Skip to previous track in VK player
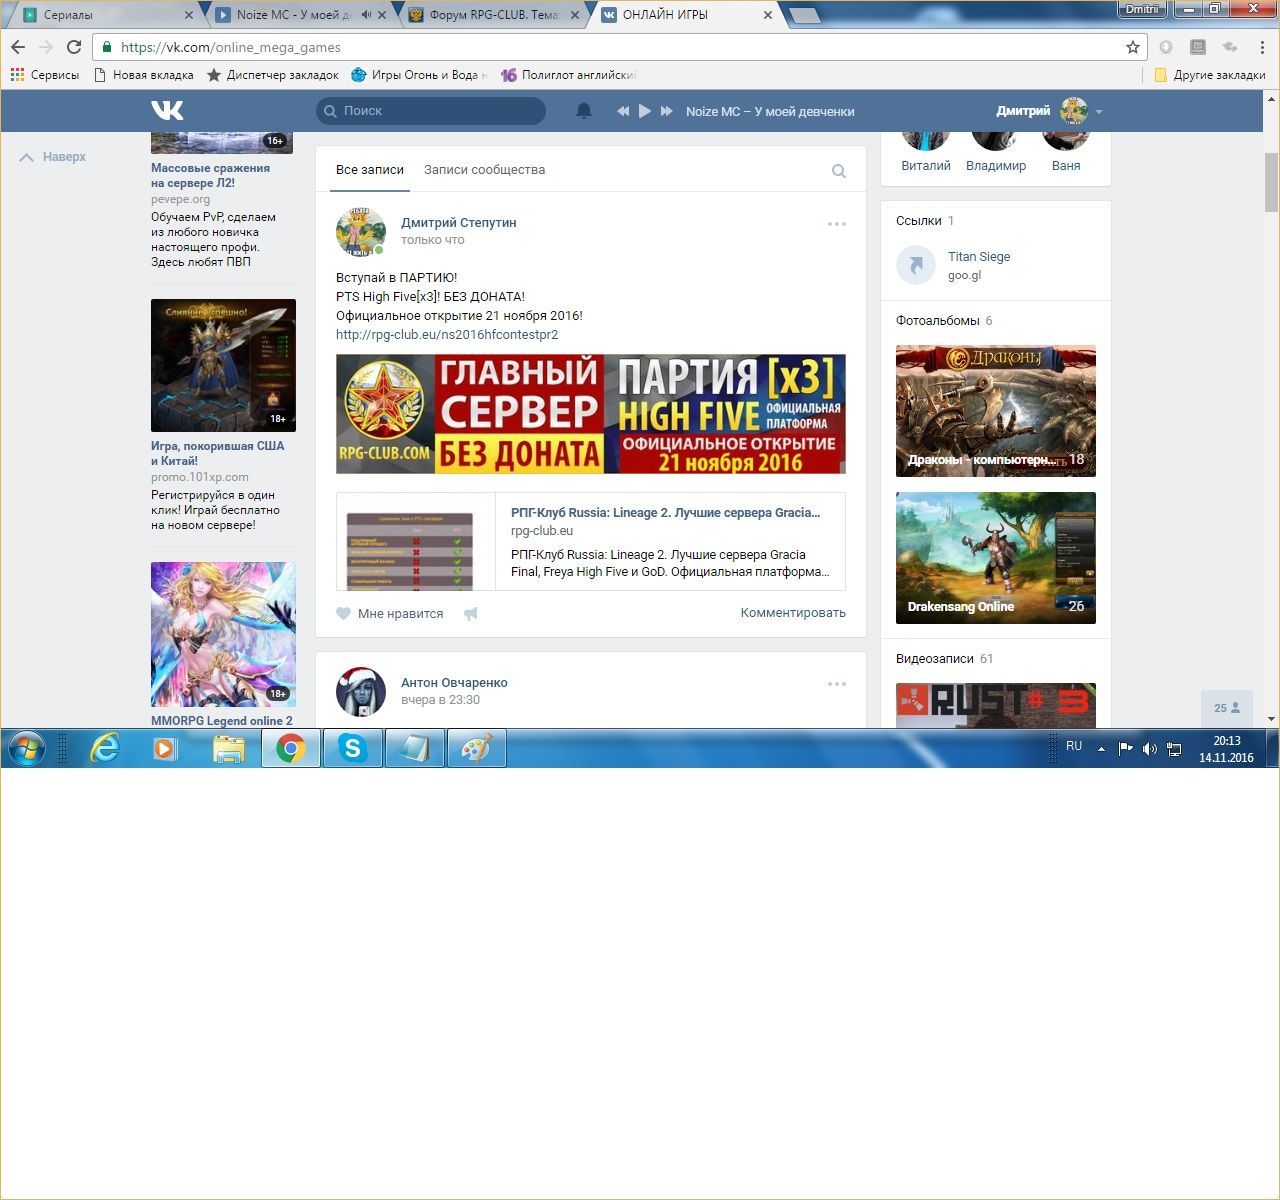This screenshot has height=1200, width=1280. (623, 111)
